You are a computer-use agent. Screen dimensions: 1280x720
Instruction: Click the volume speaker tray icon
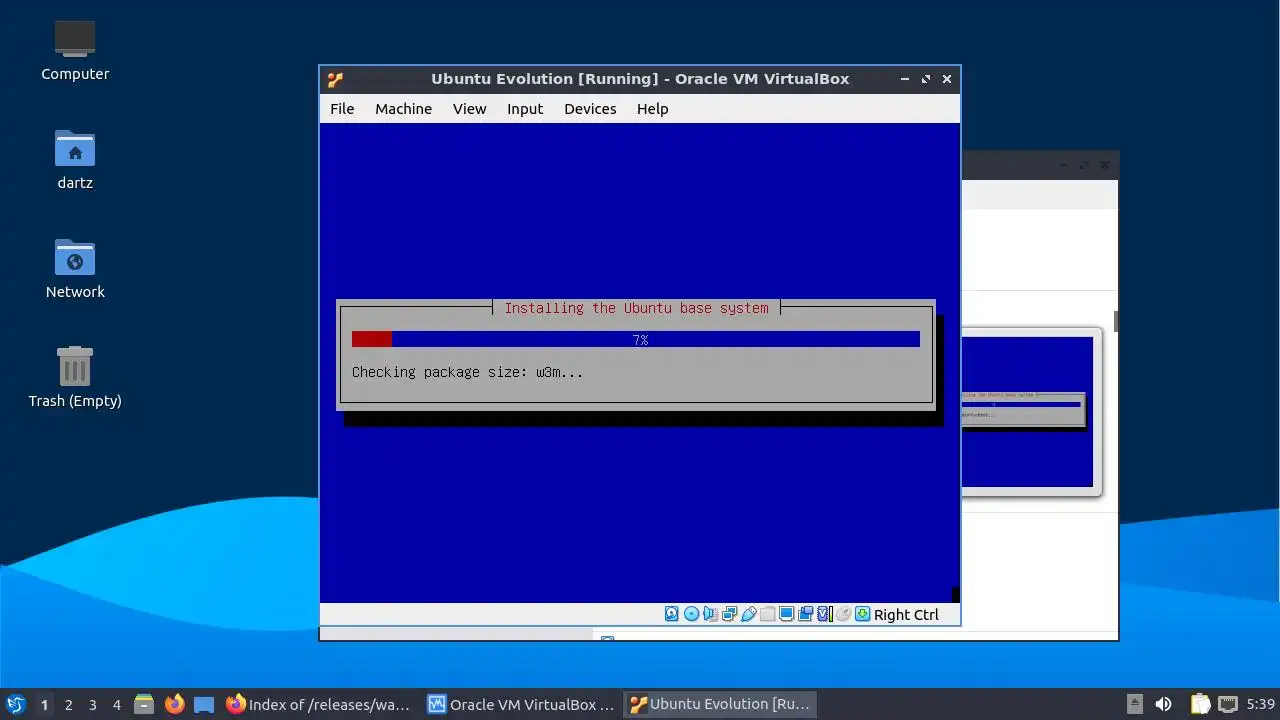point(1163,704)
